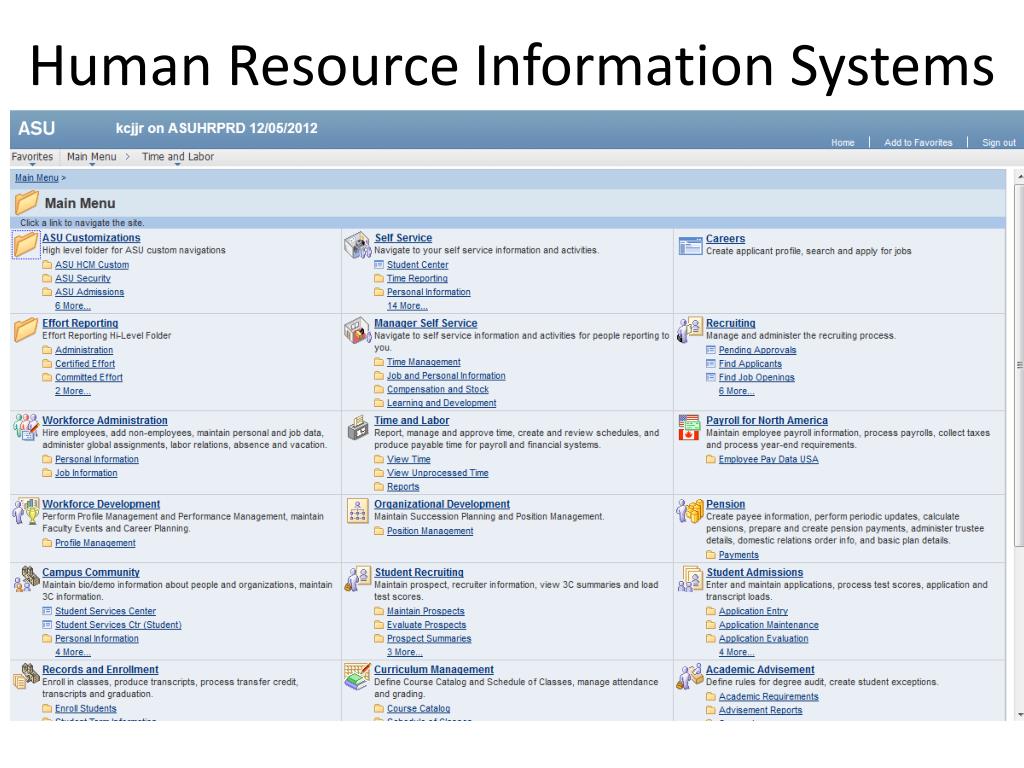Click the Pension coins icon
The height and width of the screenshot is (768, 1024).
690,511
